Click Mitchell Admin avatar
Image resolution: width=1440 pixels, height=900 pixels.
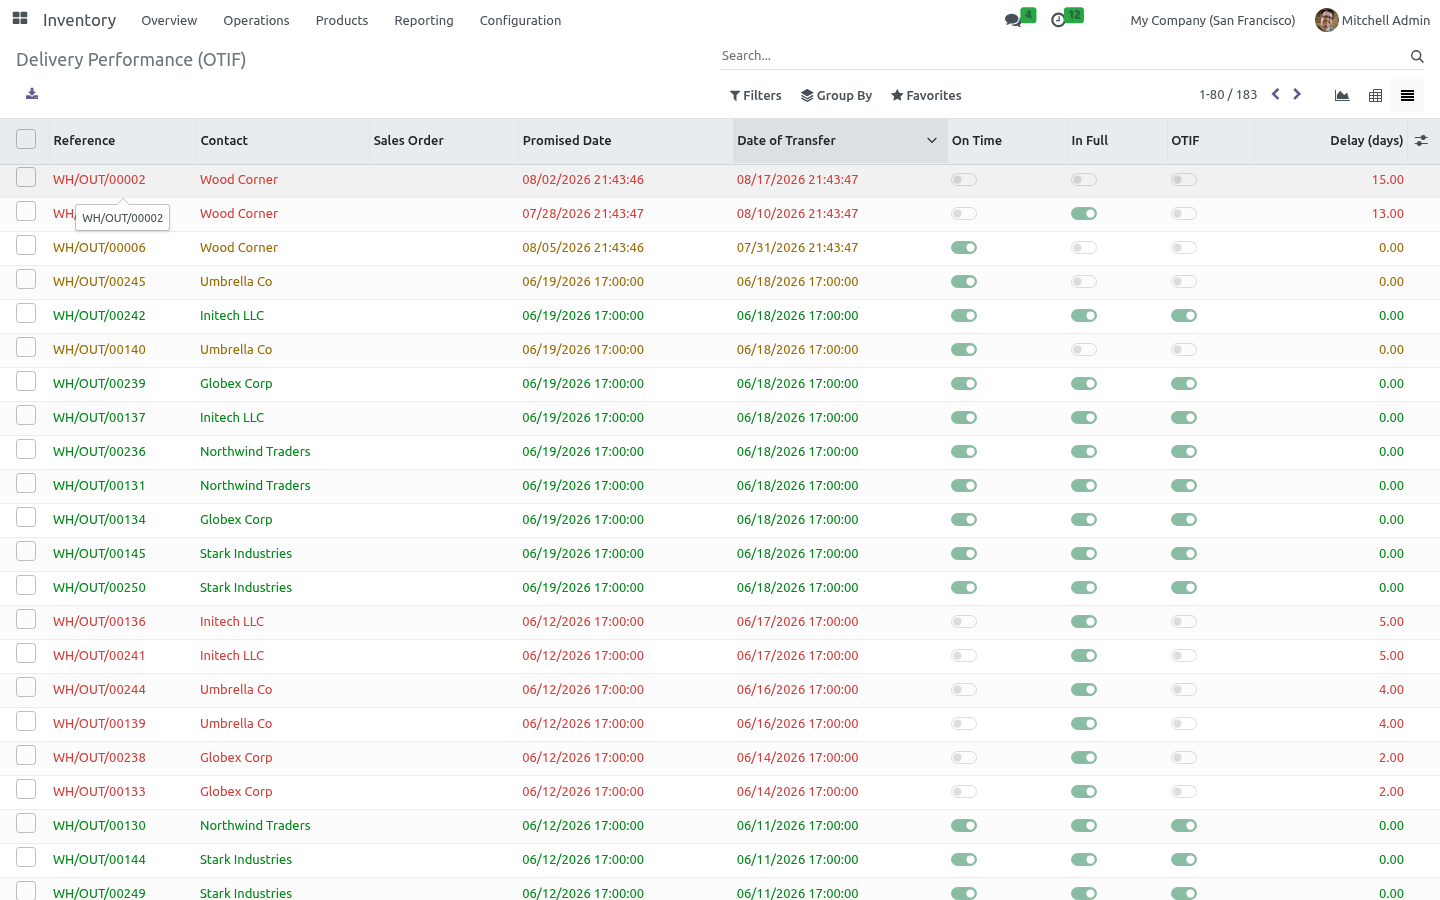point(1327,20)
